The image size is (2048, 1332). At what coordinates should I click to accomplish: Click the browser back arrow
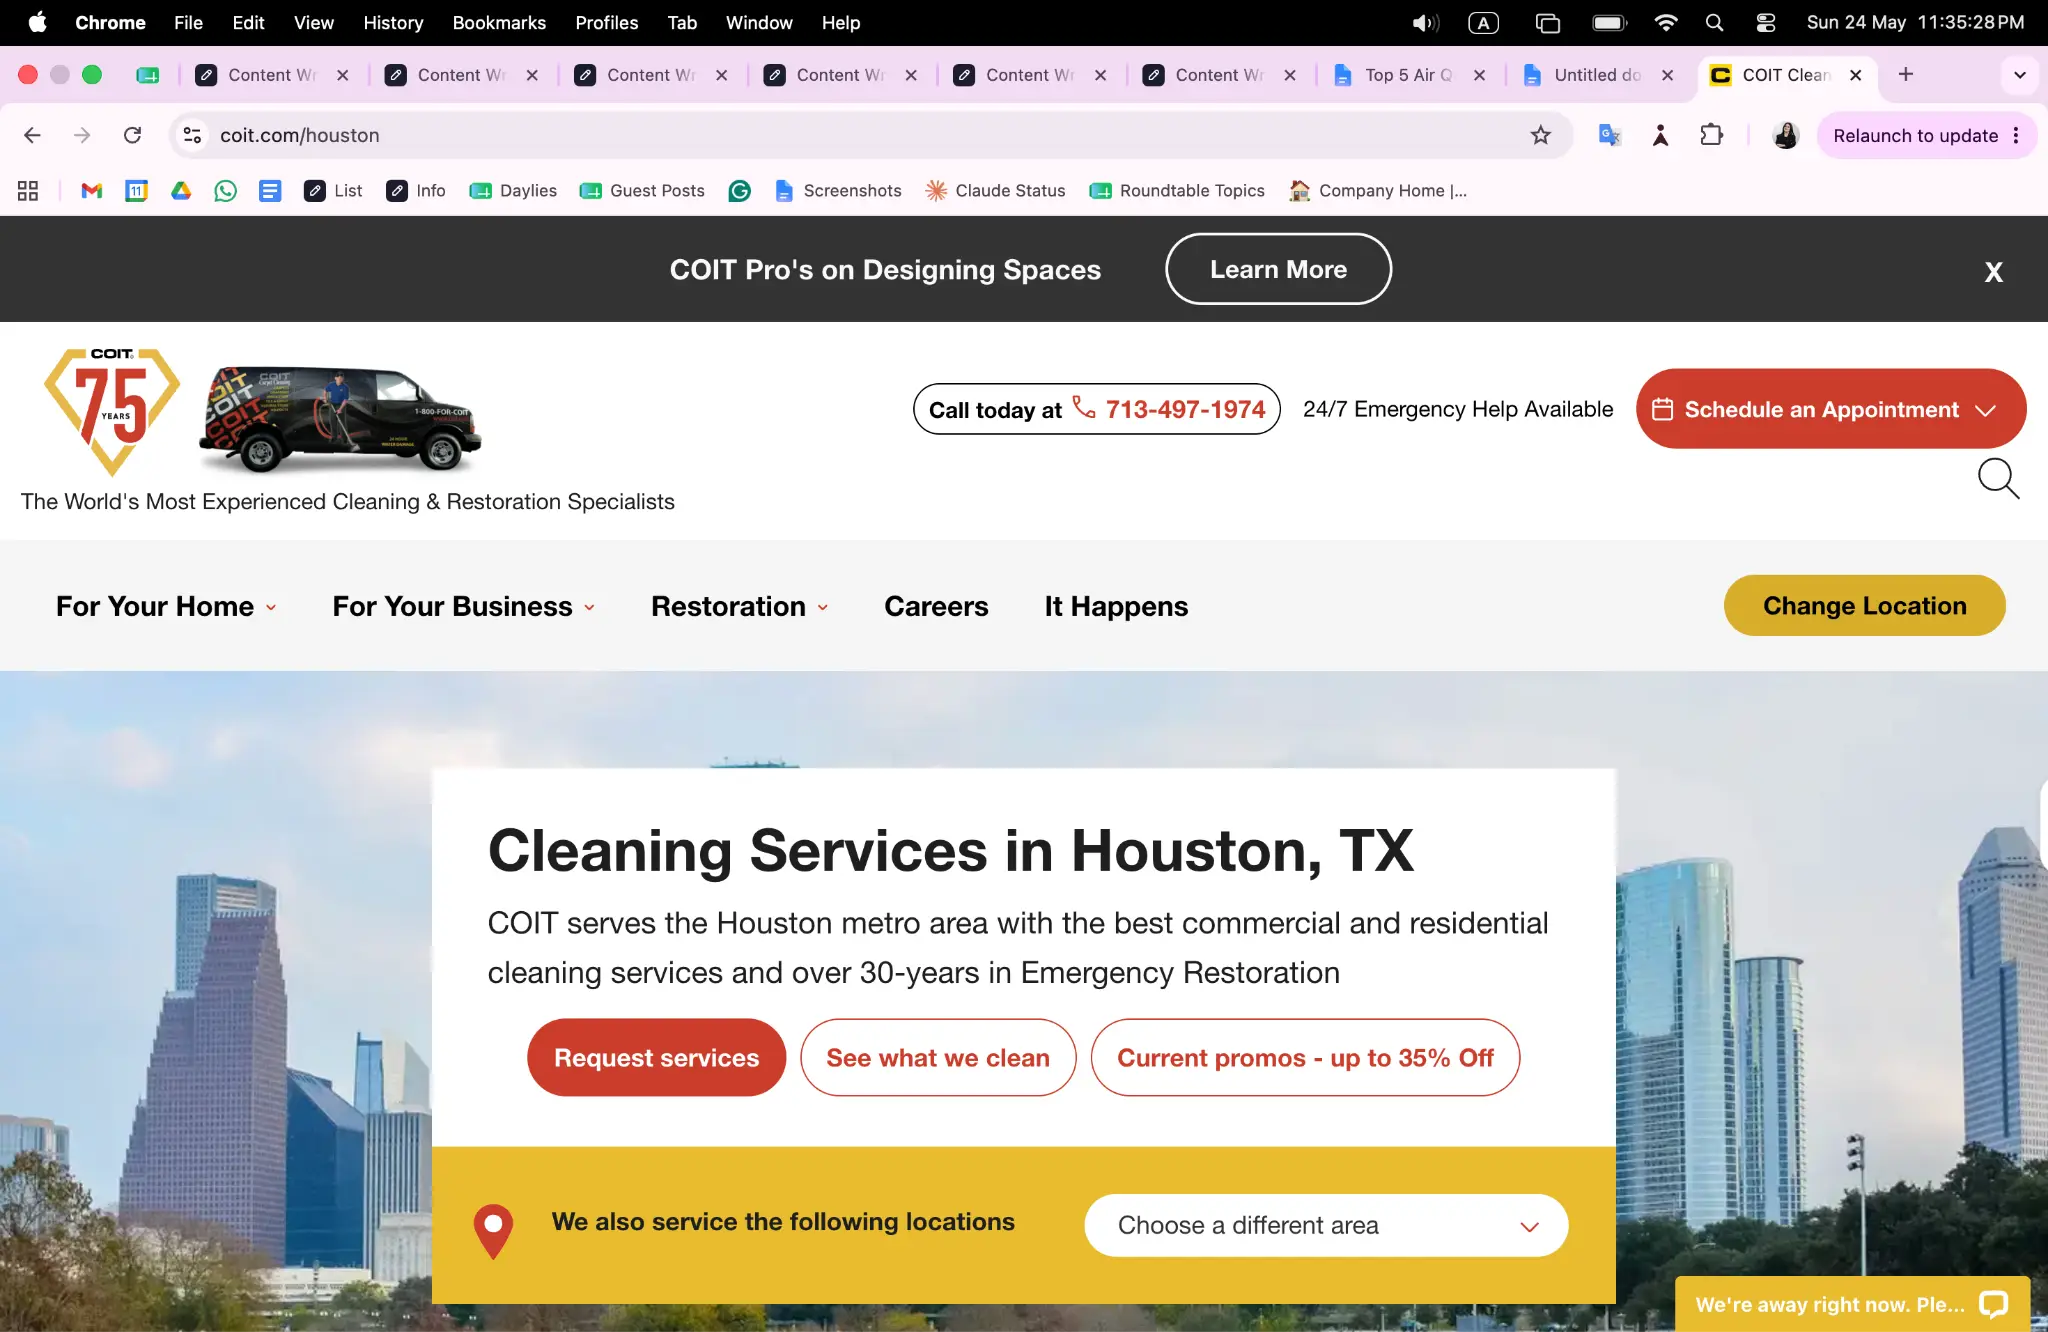[32, 135]
